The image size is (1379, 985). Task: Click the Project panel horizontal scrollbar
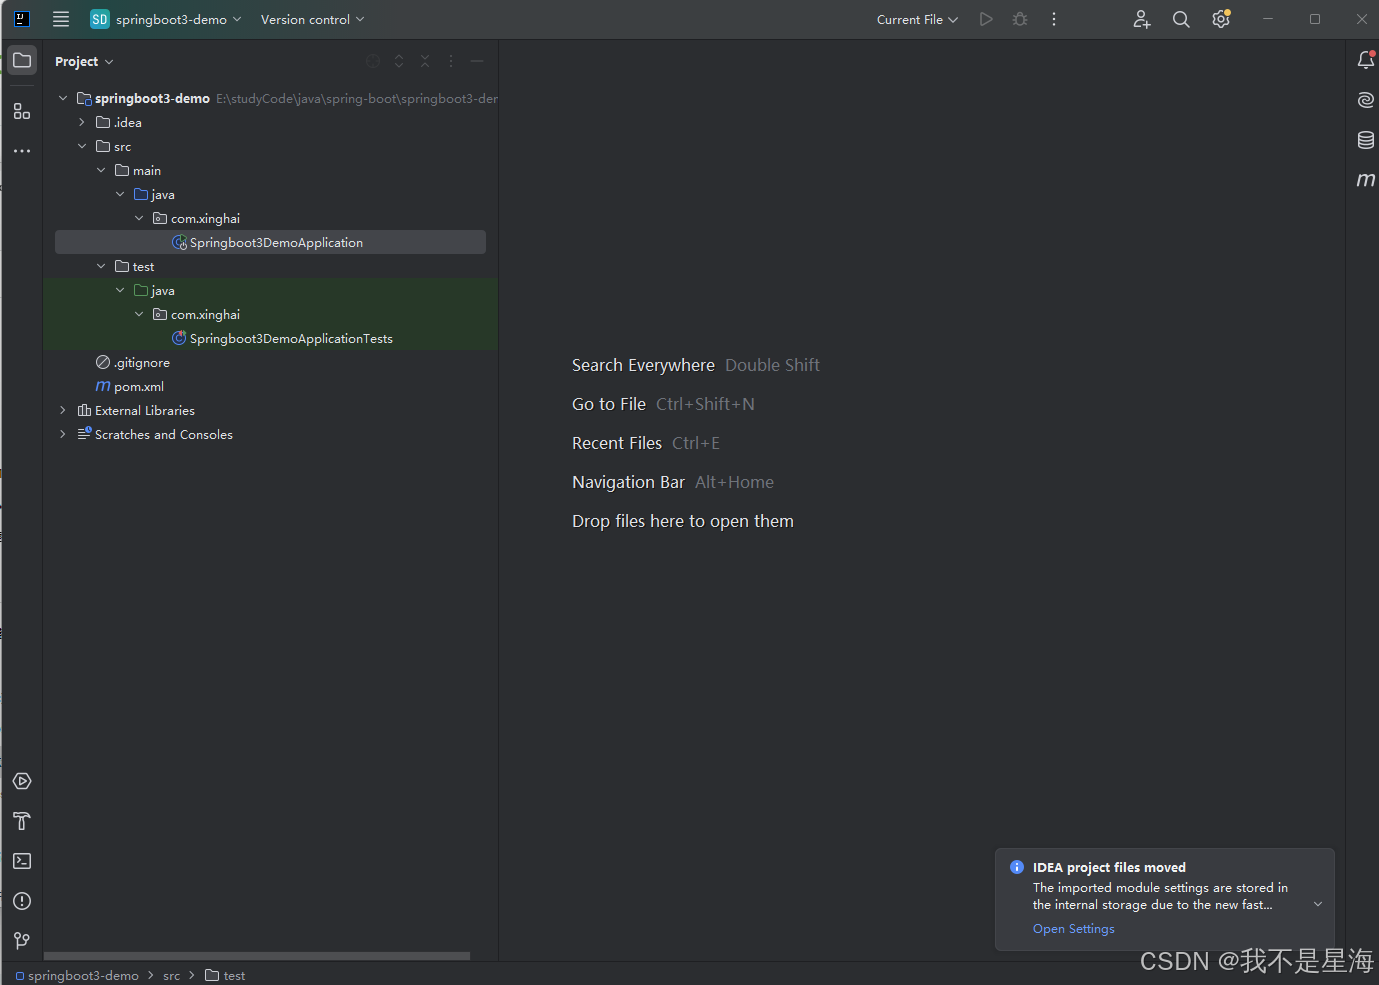point(257,956)
